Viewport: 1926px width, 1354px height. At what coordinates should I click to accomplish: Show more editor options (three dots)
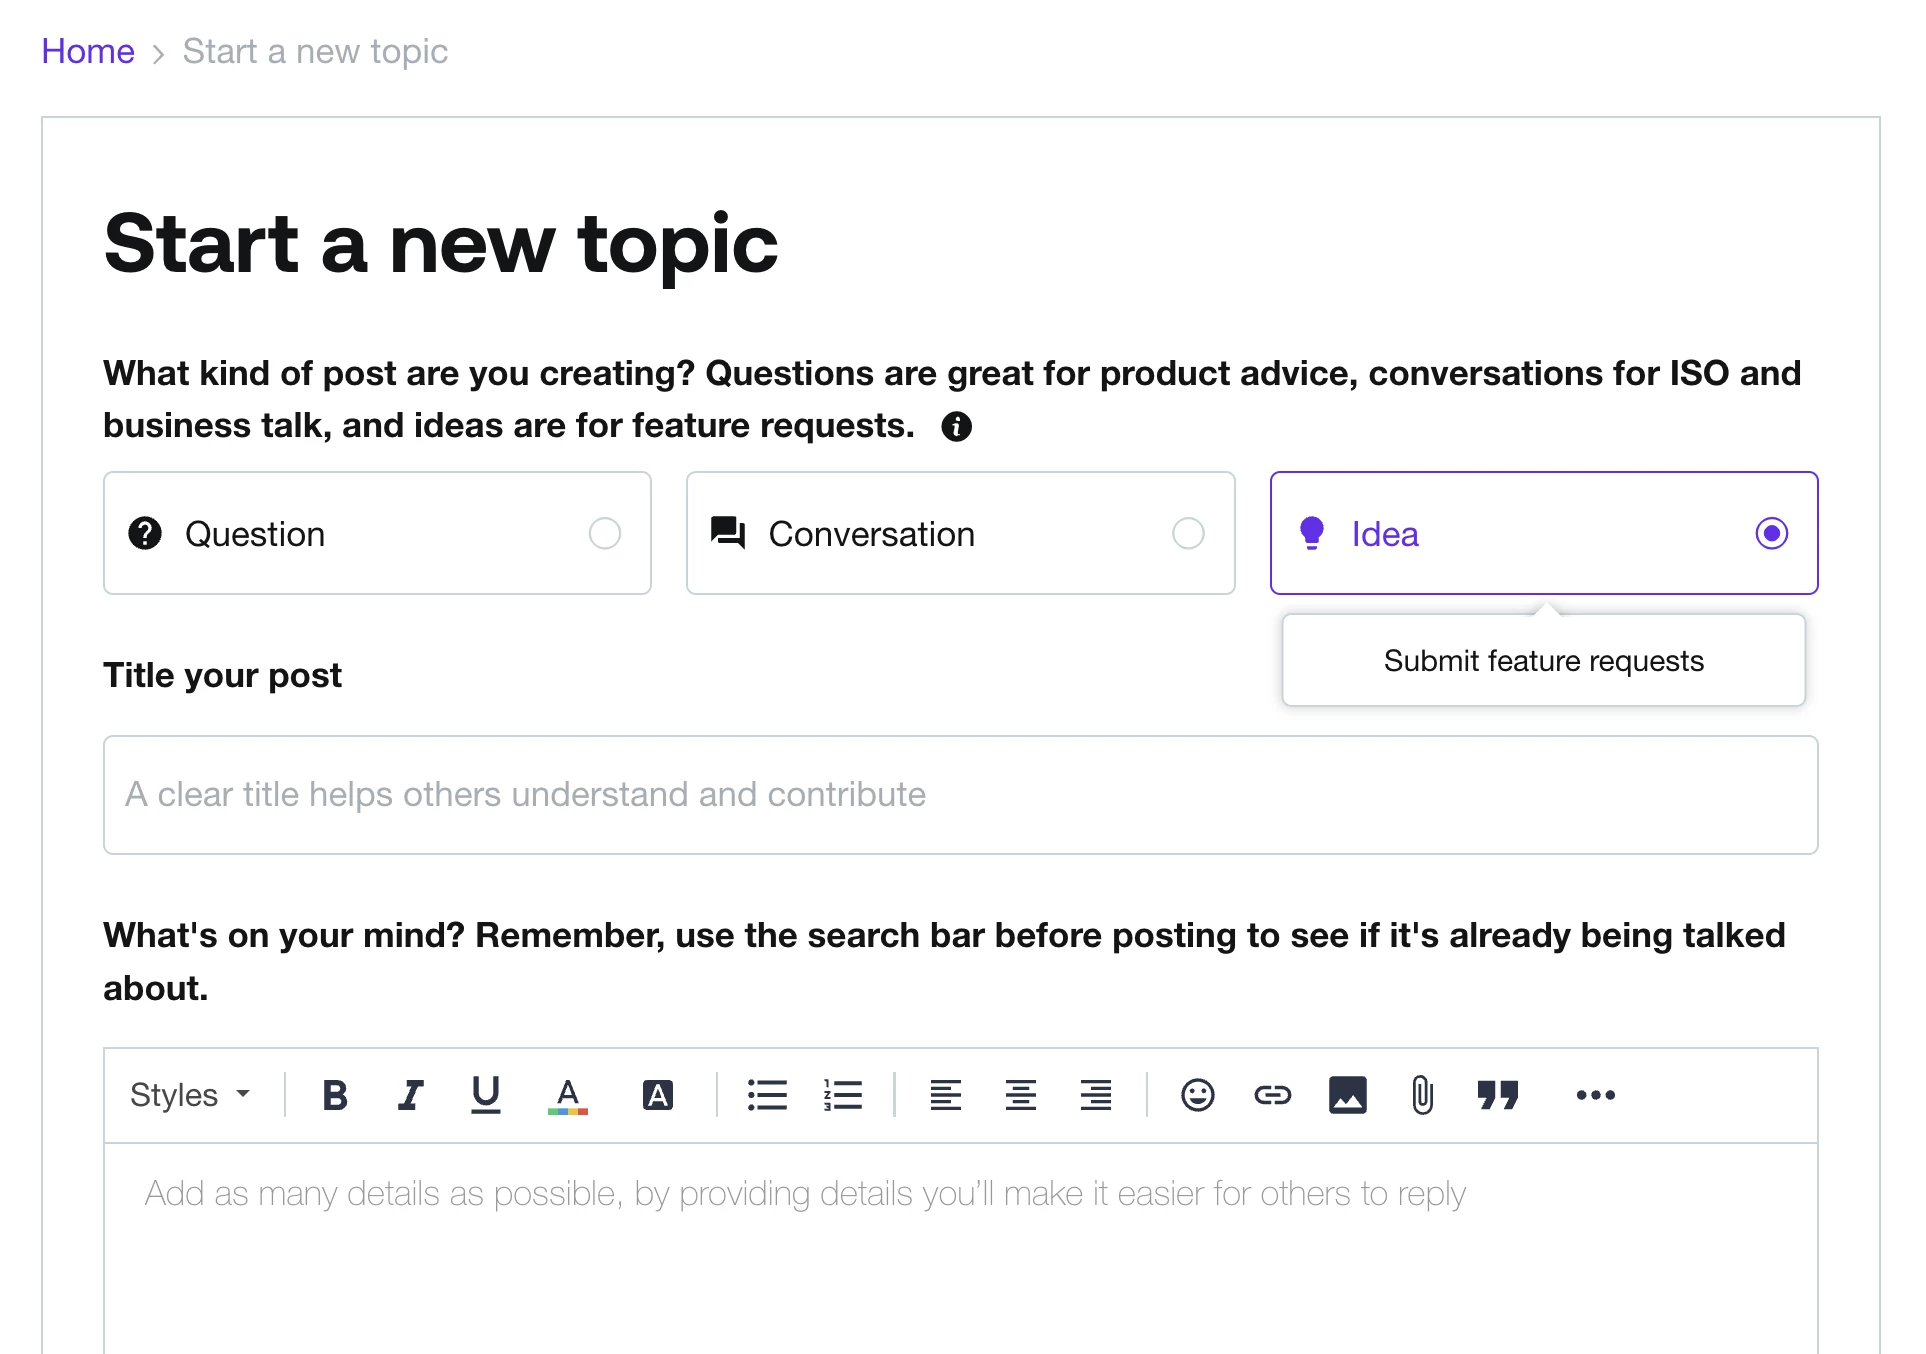[1595, 1095]
